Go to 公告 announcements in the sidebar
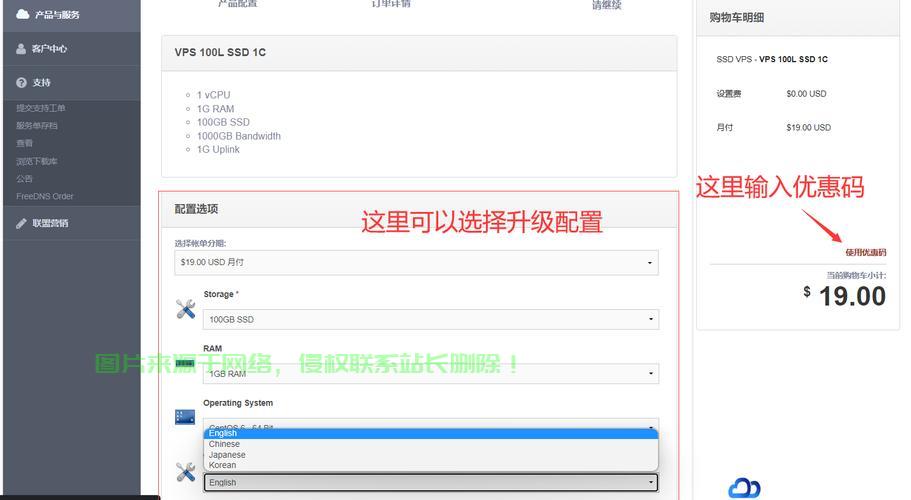Screen dimensions: 911x500 25,179
